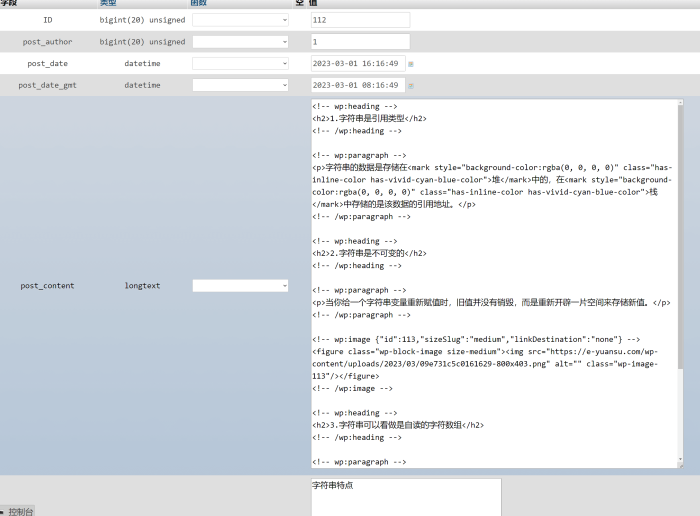This screenshot has width=700, height=516.
Task: Click post_date_gmt datetime input
Action: tap(357, 85)
